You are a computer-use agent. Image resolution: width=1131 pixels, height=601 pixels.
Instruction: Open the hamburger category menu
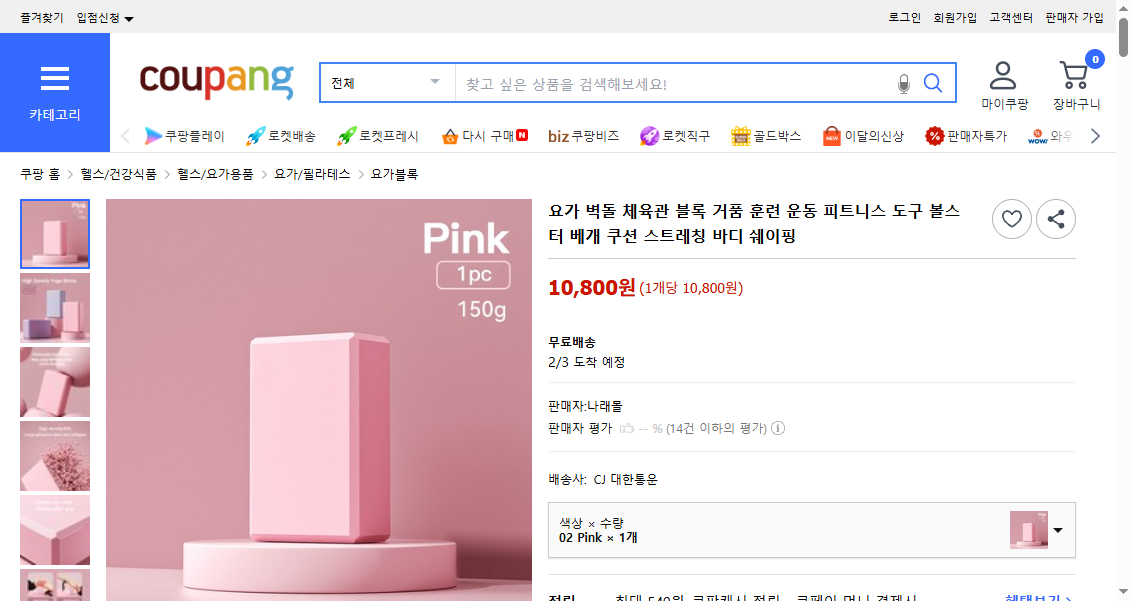pos(55,79)
